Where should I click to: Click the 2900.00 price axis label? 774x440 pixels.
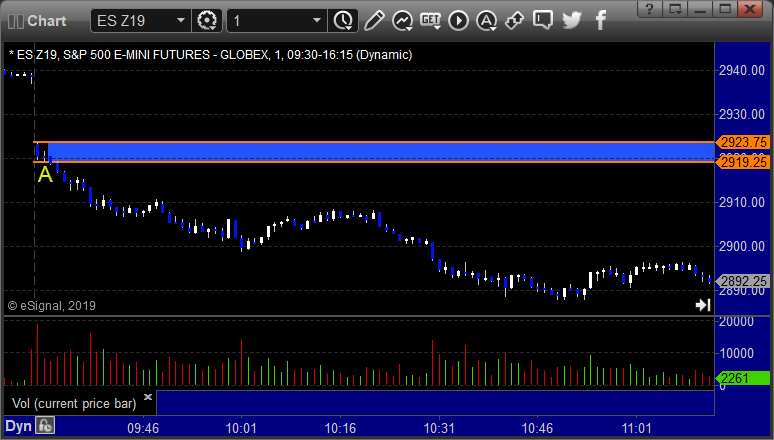pyautogui.click(x=742, y=246)
